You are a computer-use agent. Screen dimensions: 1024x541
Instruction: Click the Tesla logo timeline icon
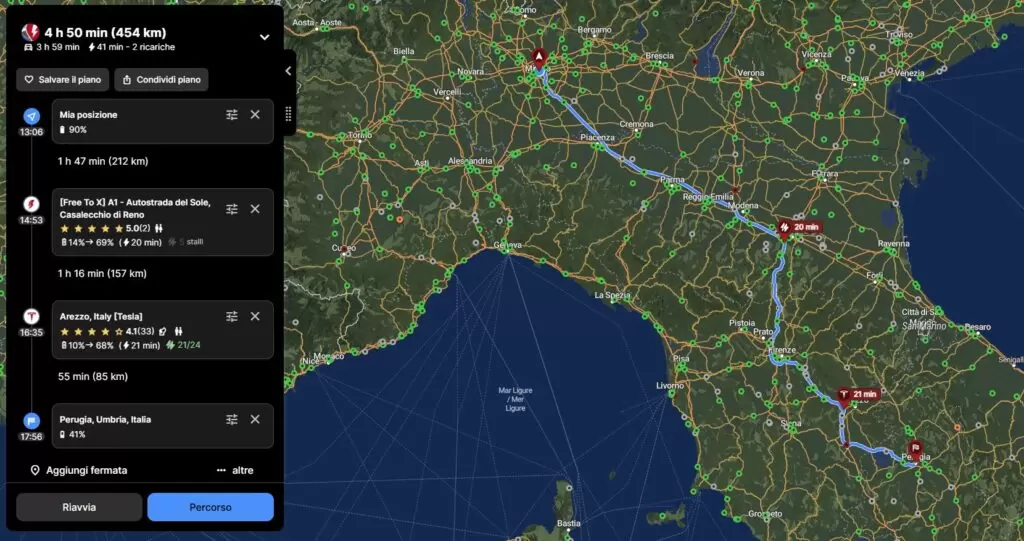coord(31,316)
